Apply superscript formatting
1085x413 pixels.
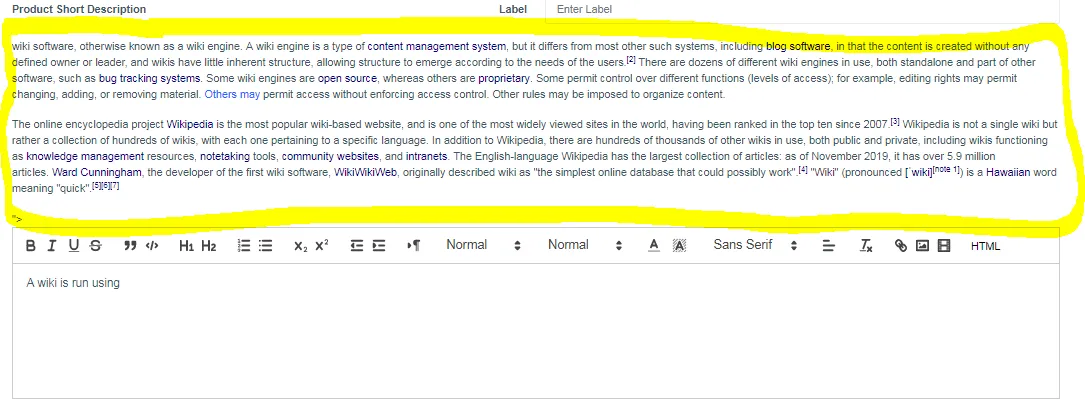tap(322, 246)
